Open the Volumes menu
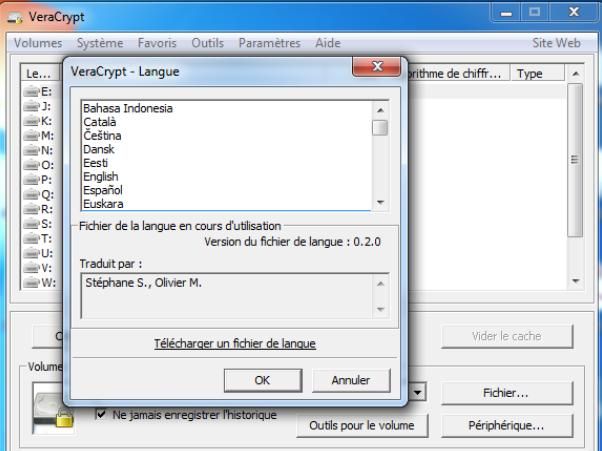 click(38, 43)
